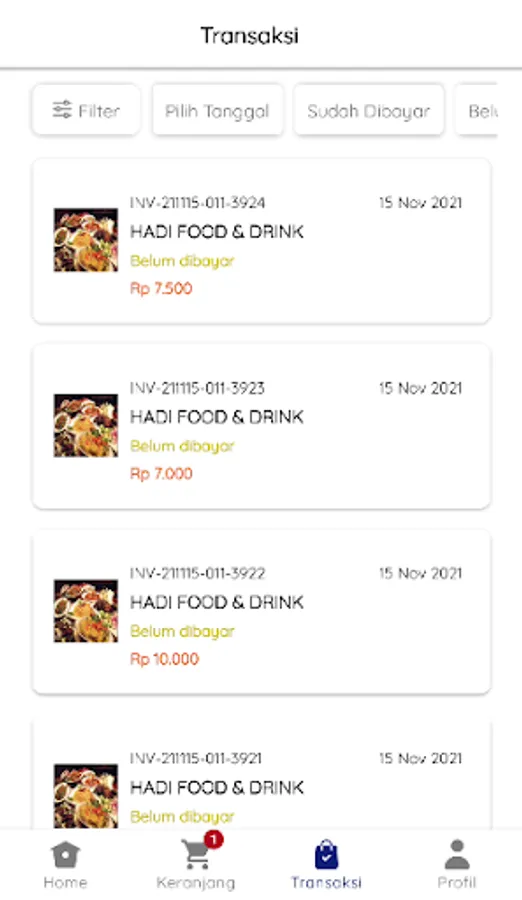The width and height of the screenshot is (522, 900).
Task: Select food thumbnail of invoice 3924
Action: pyautogui.click(x=86, y=240)
